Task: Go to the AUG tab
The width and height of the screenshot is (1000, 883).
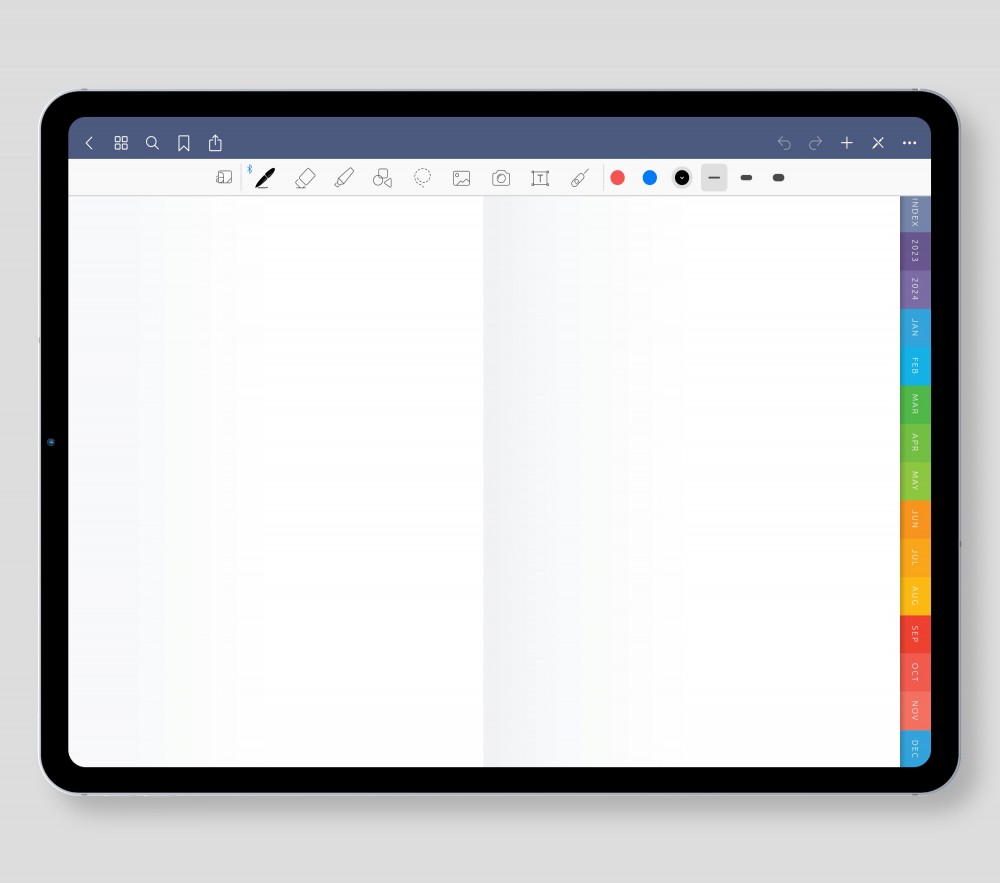Action: coord(915,595)
